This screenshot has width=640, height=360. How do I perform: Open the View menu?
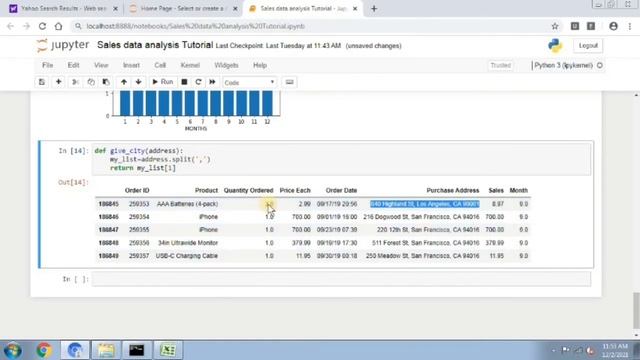click(x=101, y=65)
